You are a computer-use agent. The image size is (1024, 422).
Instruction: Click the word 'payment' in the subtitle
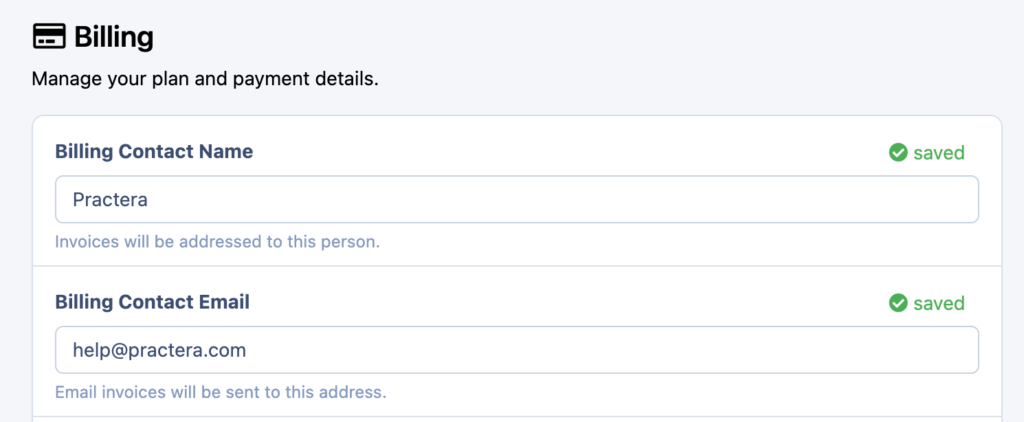point(266,78)
